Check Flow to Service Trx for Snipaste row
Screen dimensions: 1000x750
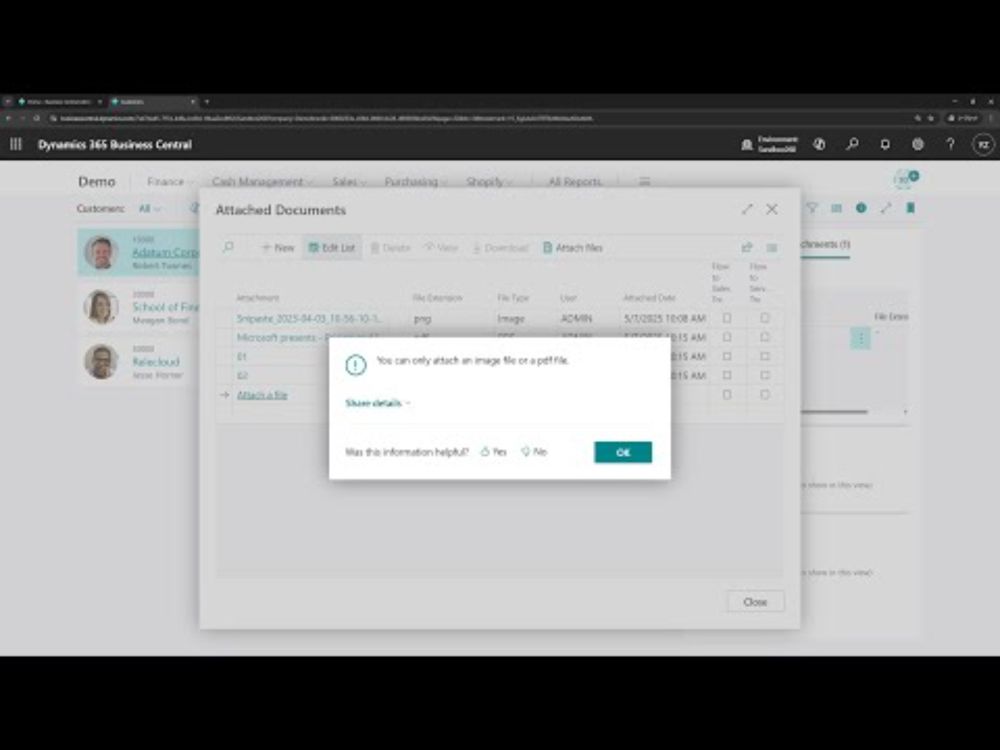pyautogui.click(x=765, y=318)
